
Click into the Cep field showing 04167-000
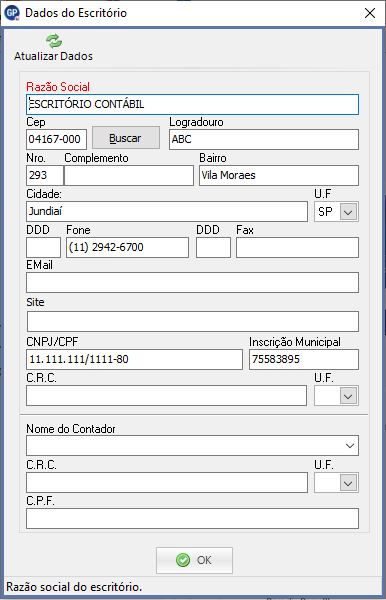(x=56, y=139)
